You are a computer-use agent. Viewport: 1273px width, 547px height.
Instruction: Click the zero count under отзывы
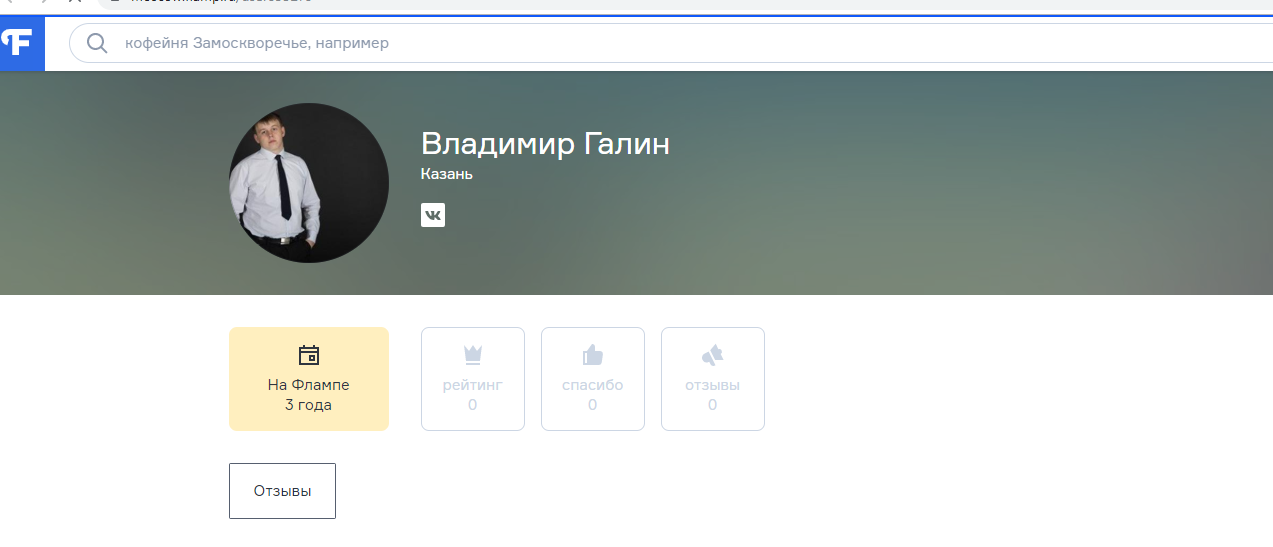[x=712, y=405]
